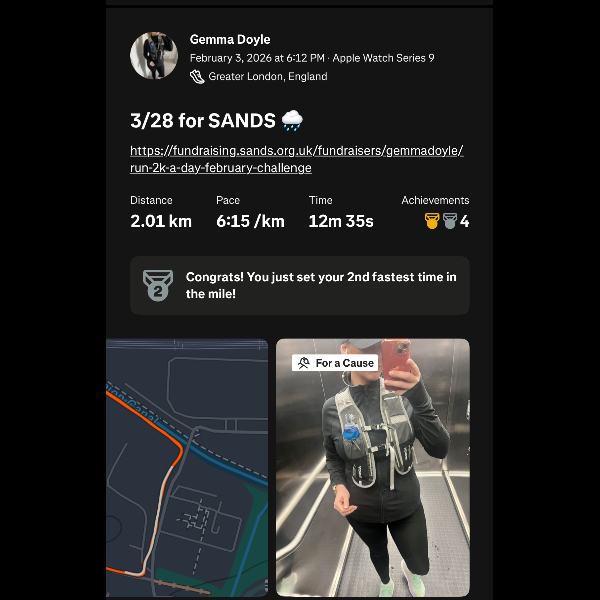This screenshot has width=600, height=600.
Task: Click the Distance 2.01 km stat
Action: pos(161,212)
